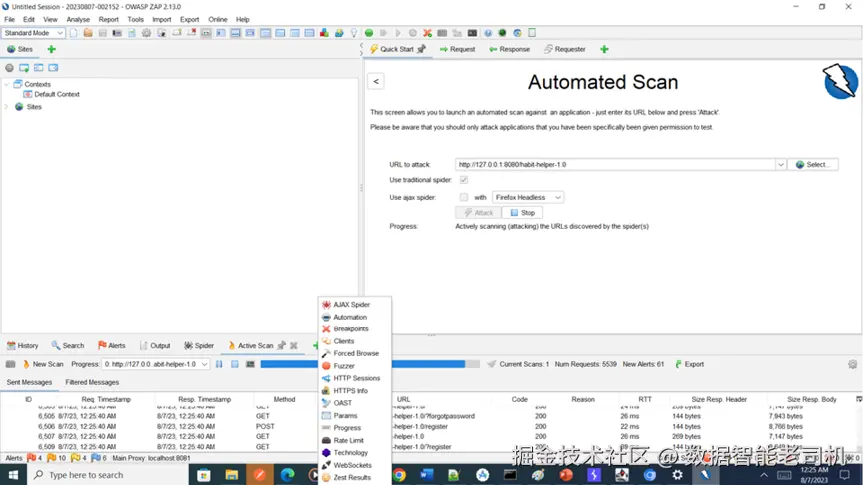Unpin the Quick Start tab
This screenshot has width=863, height=485.
coord(422,49)
